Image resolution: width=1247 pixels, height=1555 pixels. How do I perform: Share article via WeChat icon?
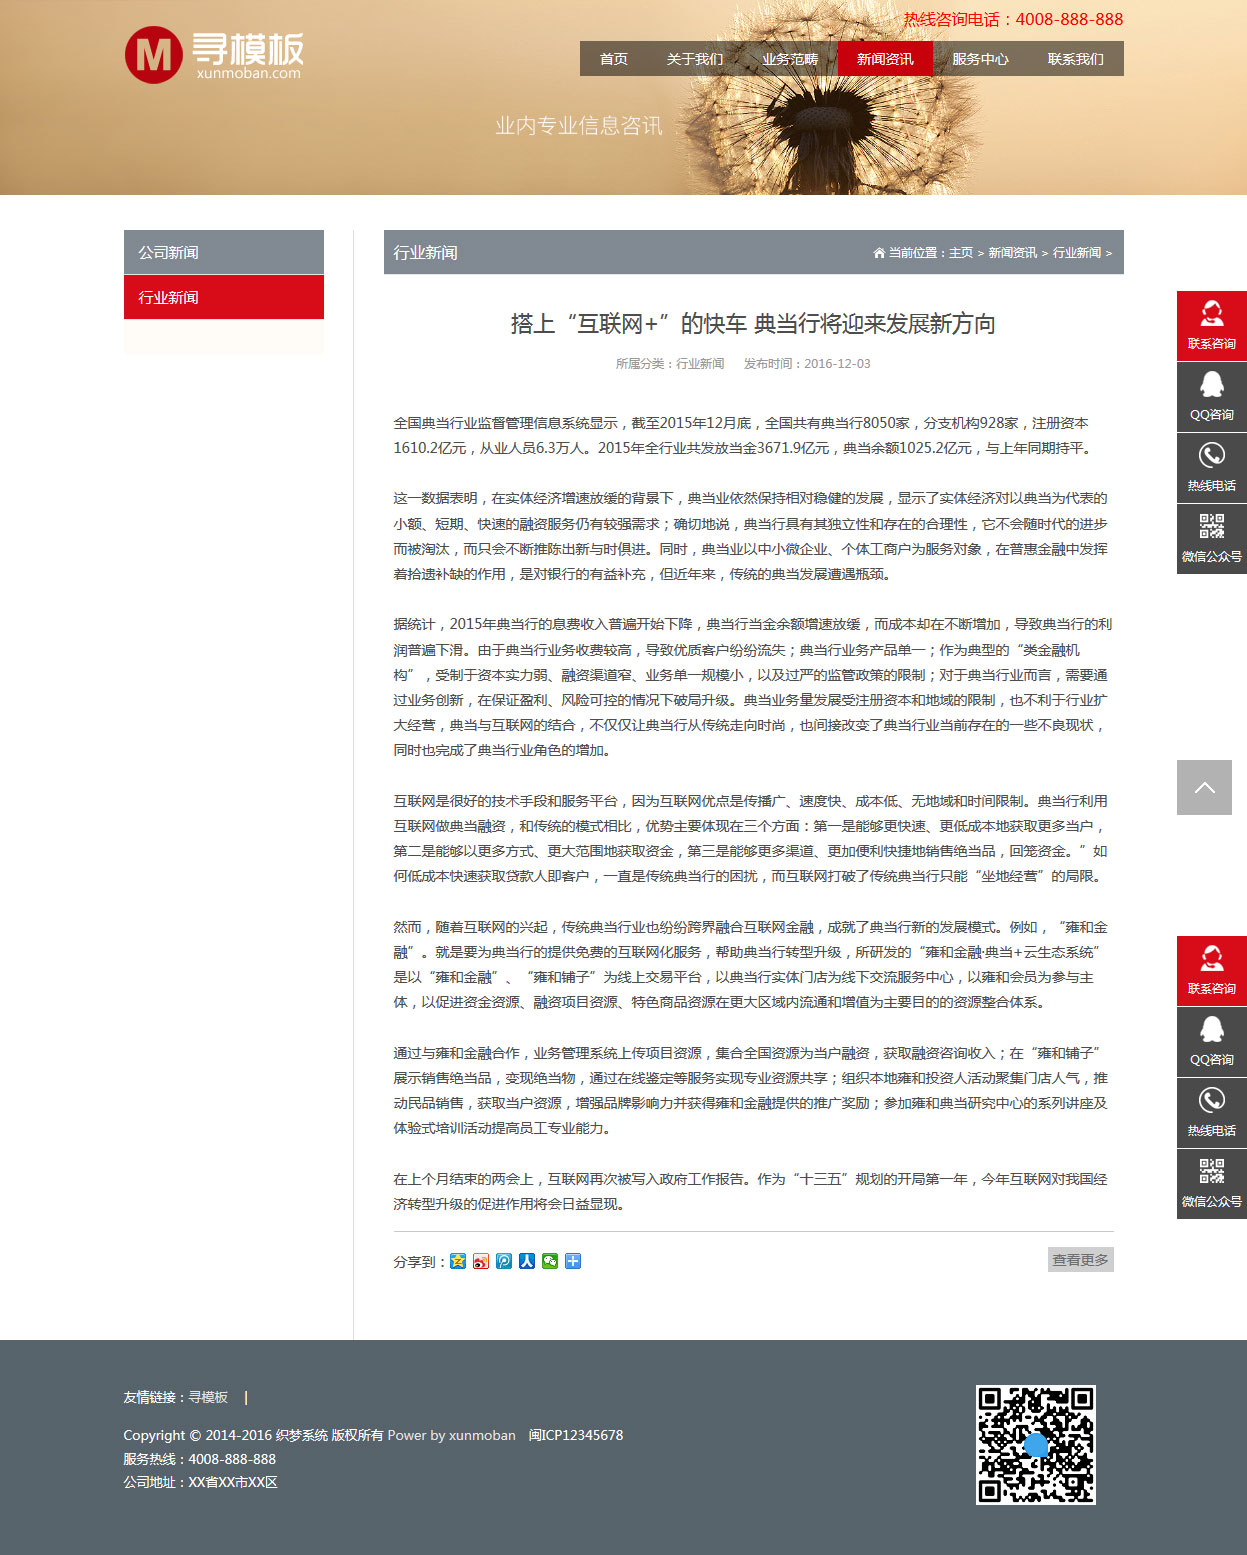point(550,1261)
